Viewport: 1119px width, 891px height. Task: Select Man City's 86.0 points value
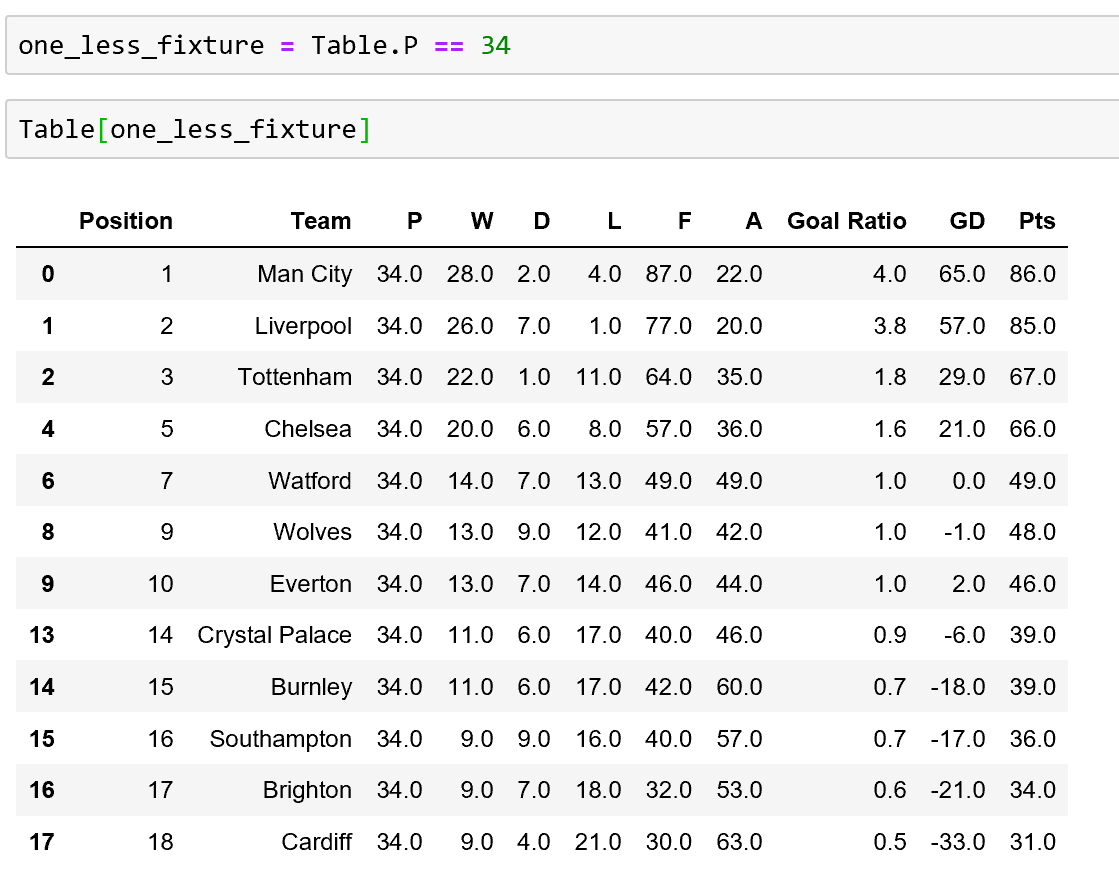point(1033,274)
